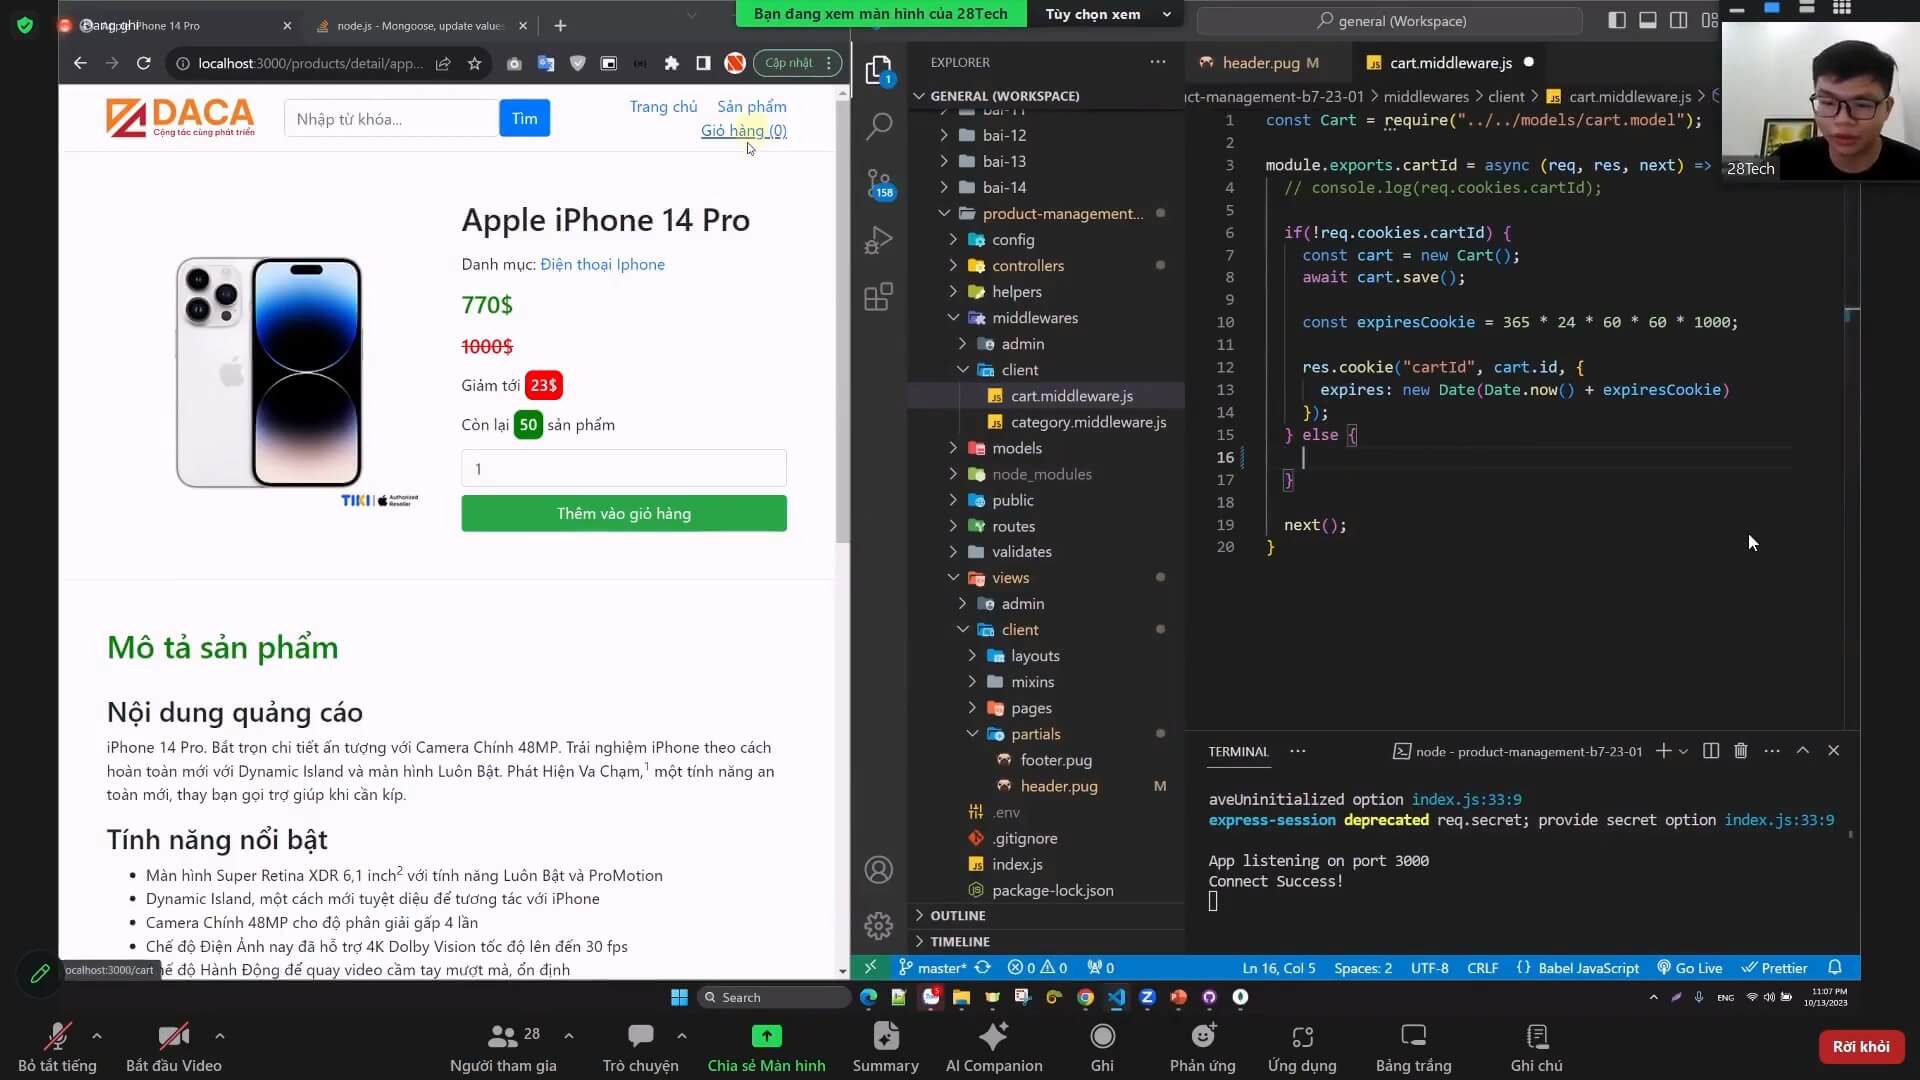Open Source Control view with 158 badge

point(879,184)
